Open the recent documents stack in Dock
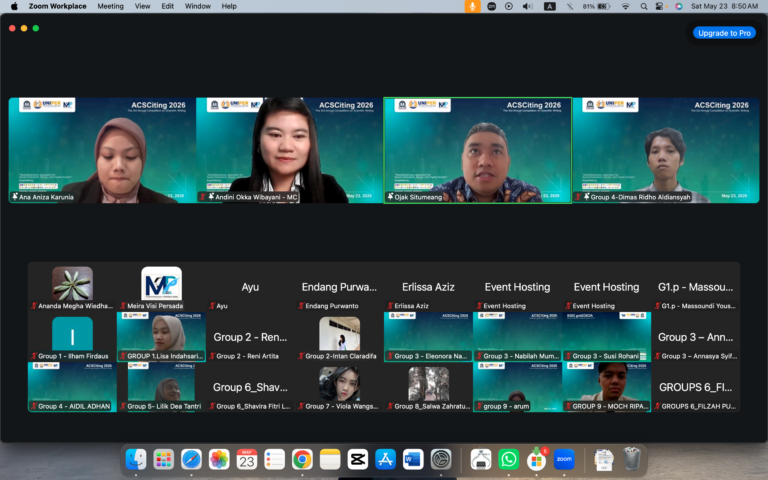The image size is (768, 480). (604, 459)
